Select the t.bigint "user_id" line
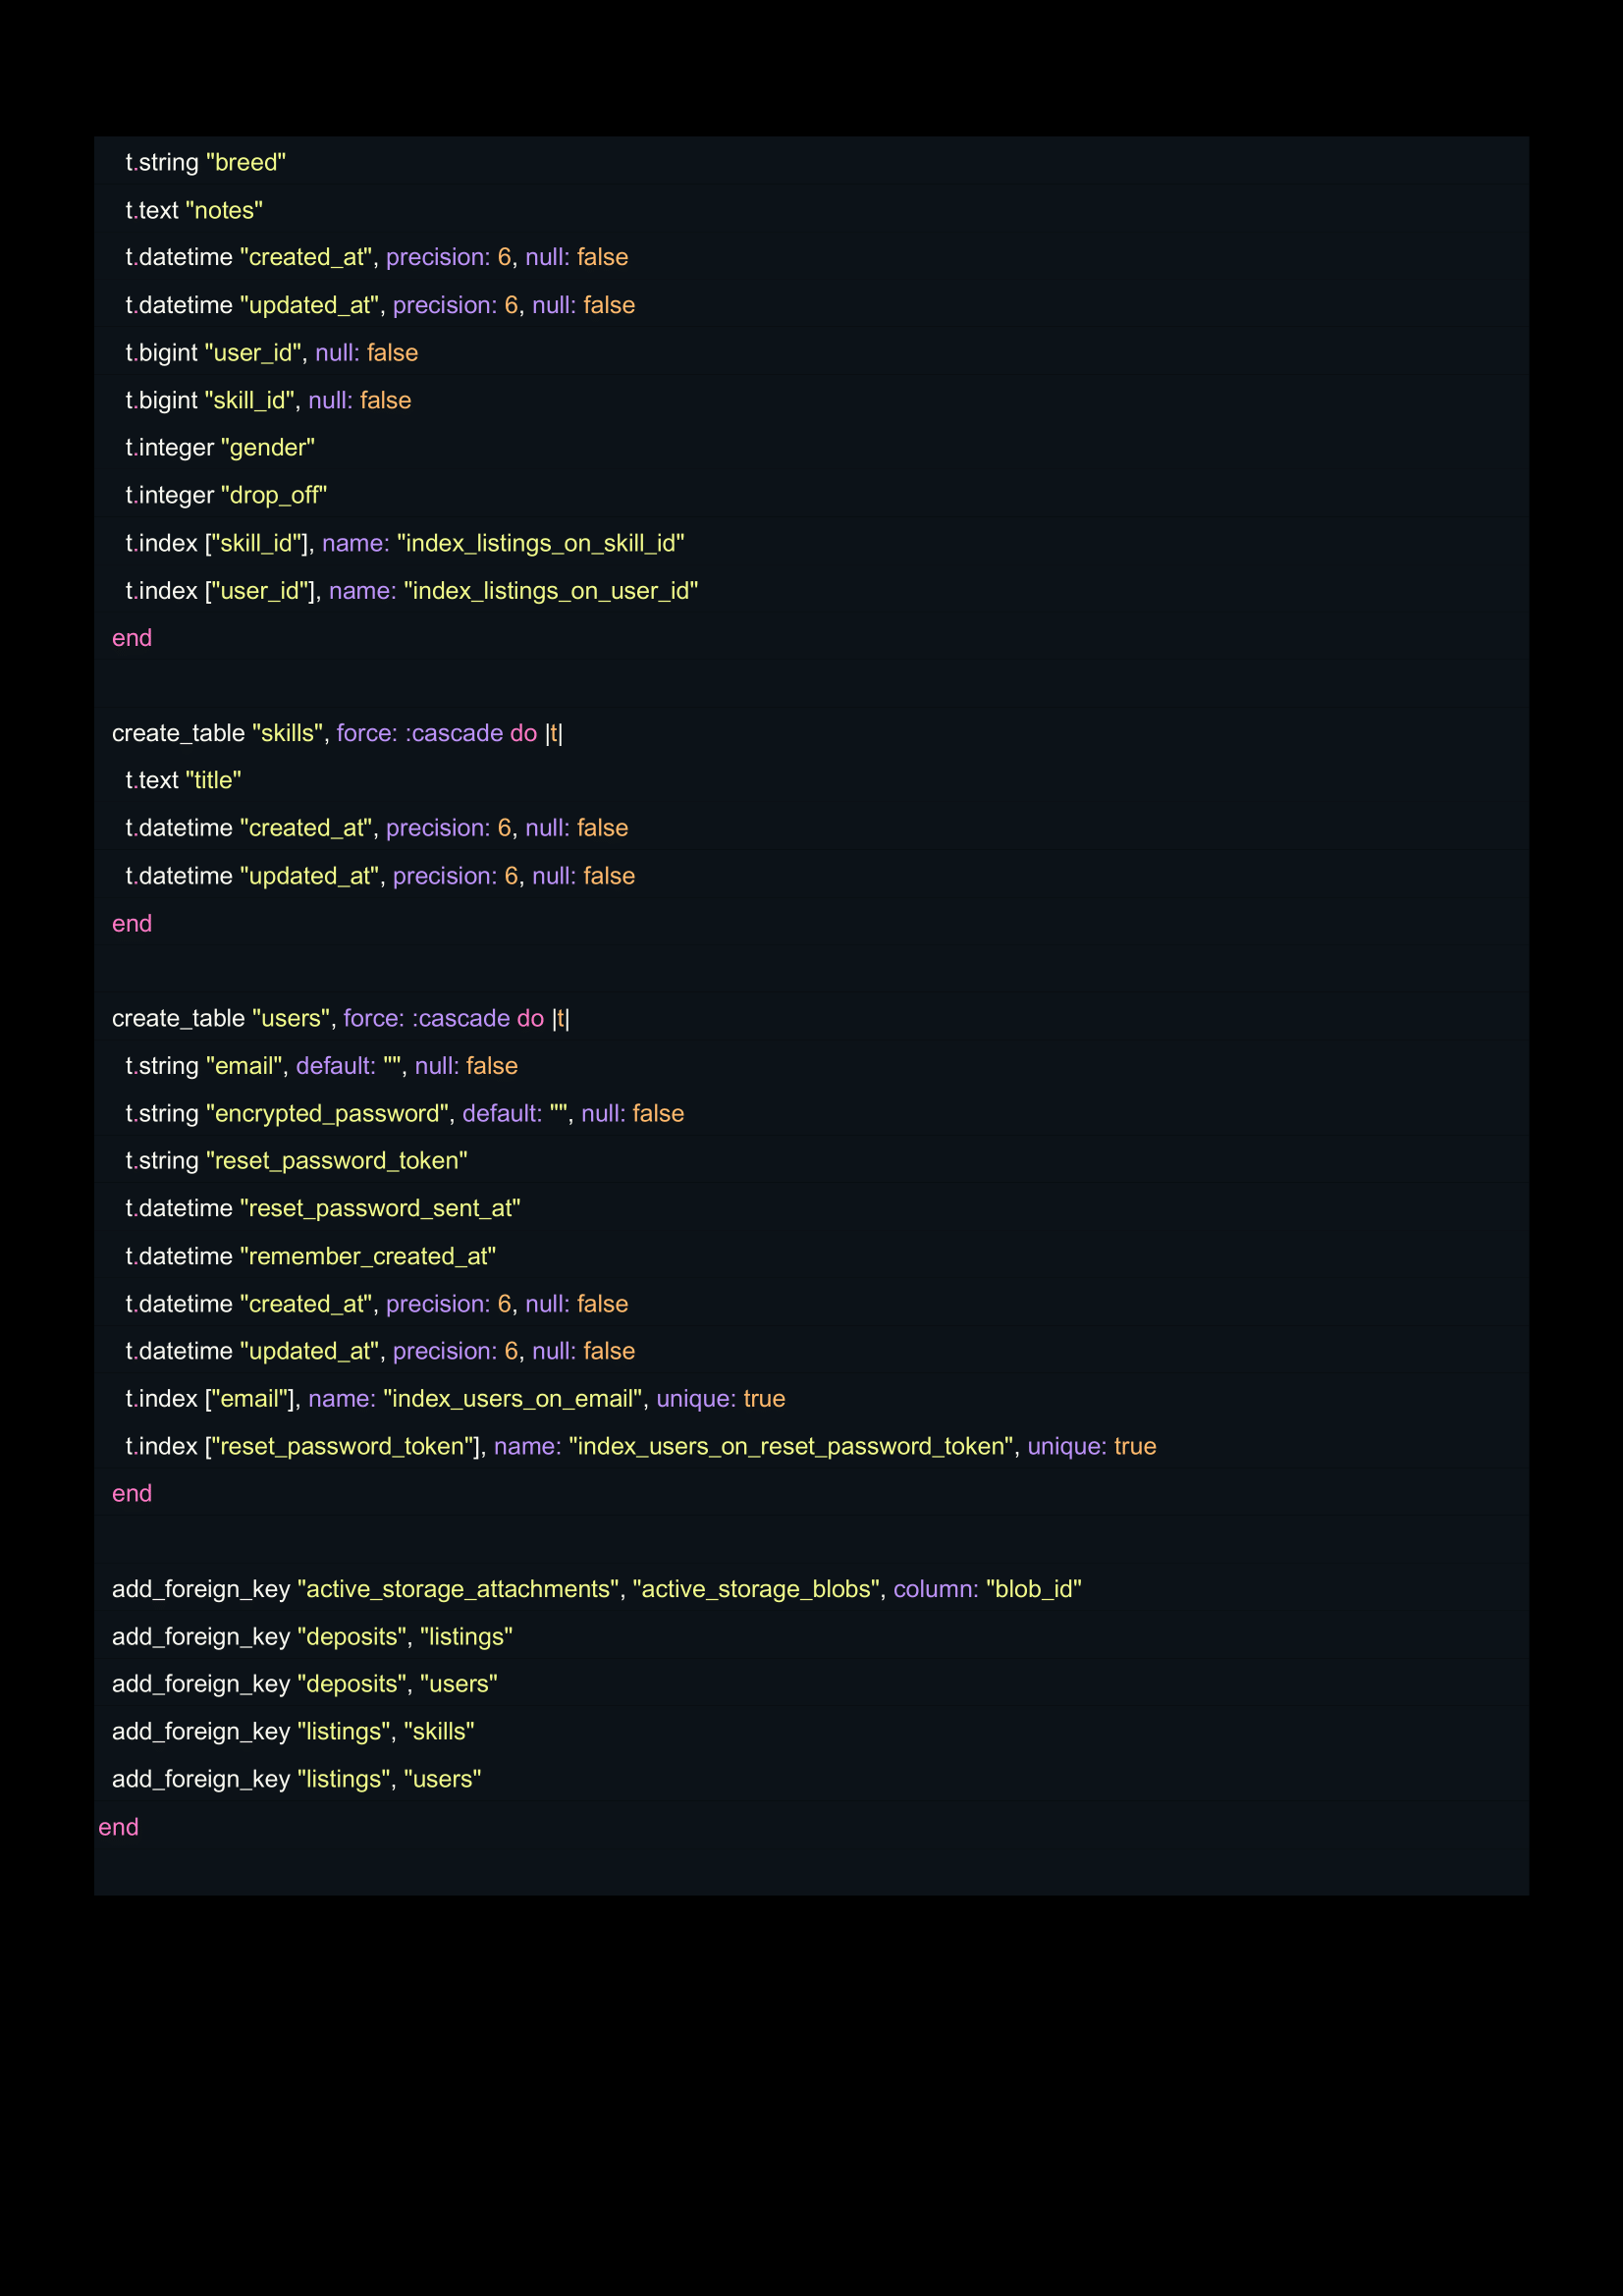The height and width of the screenshot is (2296, 1623). pyautogui.click(x=271, y=353)
